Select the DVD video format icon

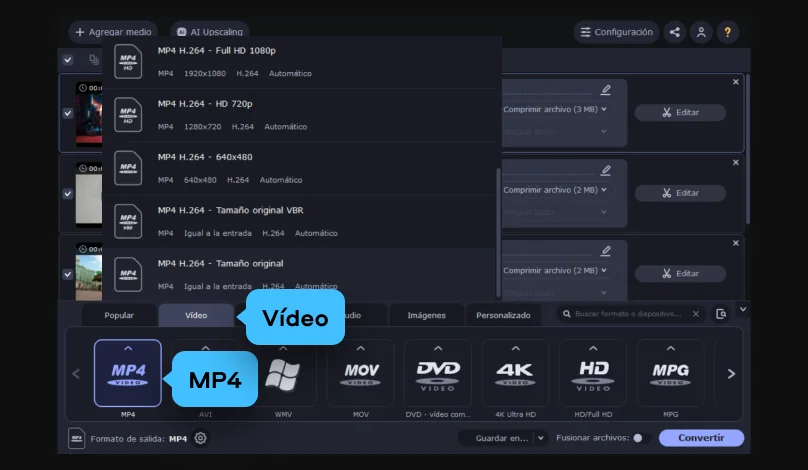click(x=438, y=373)
